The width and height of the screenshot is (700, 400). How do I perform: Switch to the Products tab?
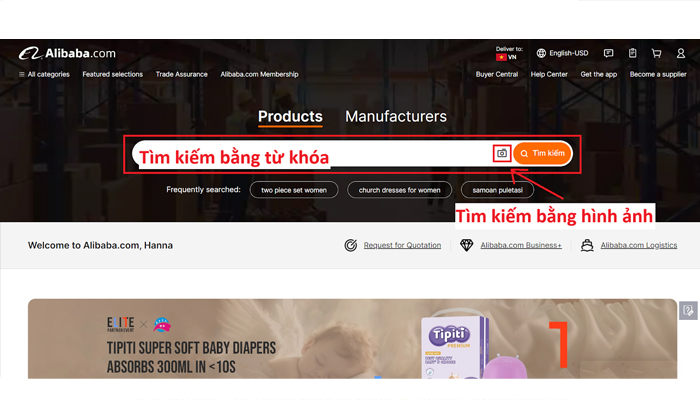290,117
